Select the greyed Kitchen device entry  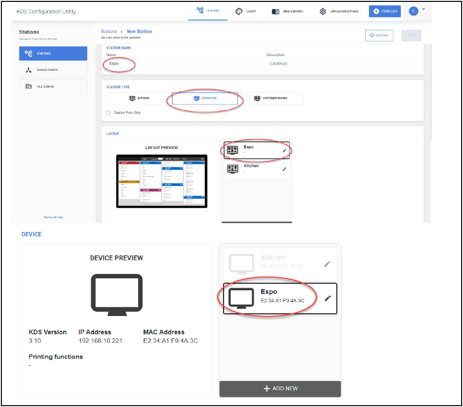[x=280, y=264]
